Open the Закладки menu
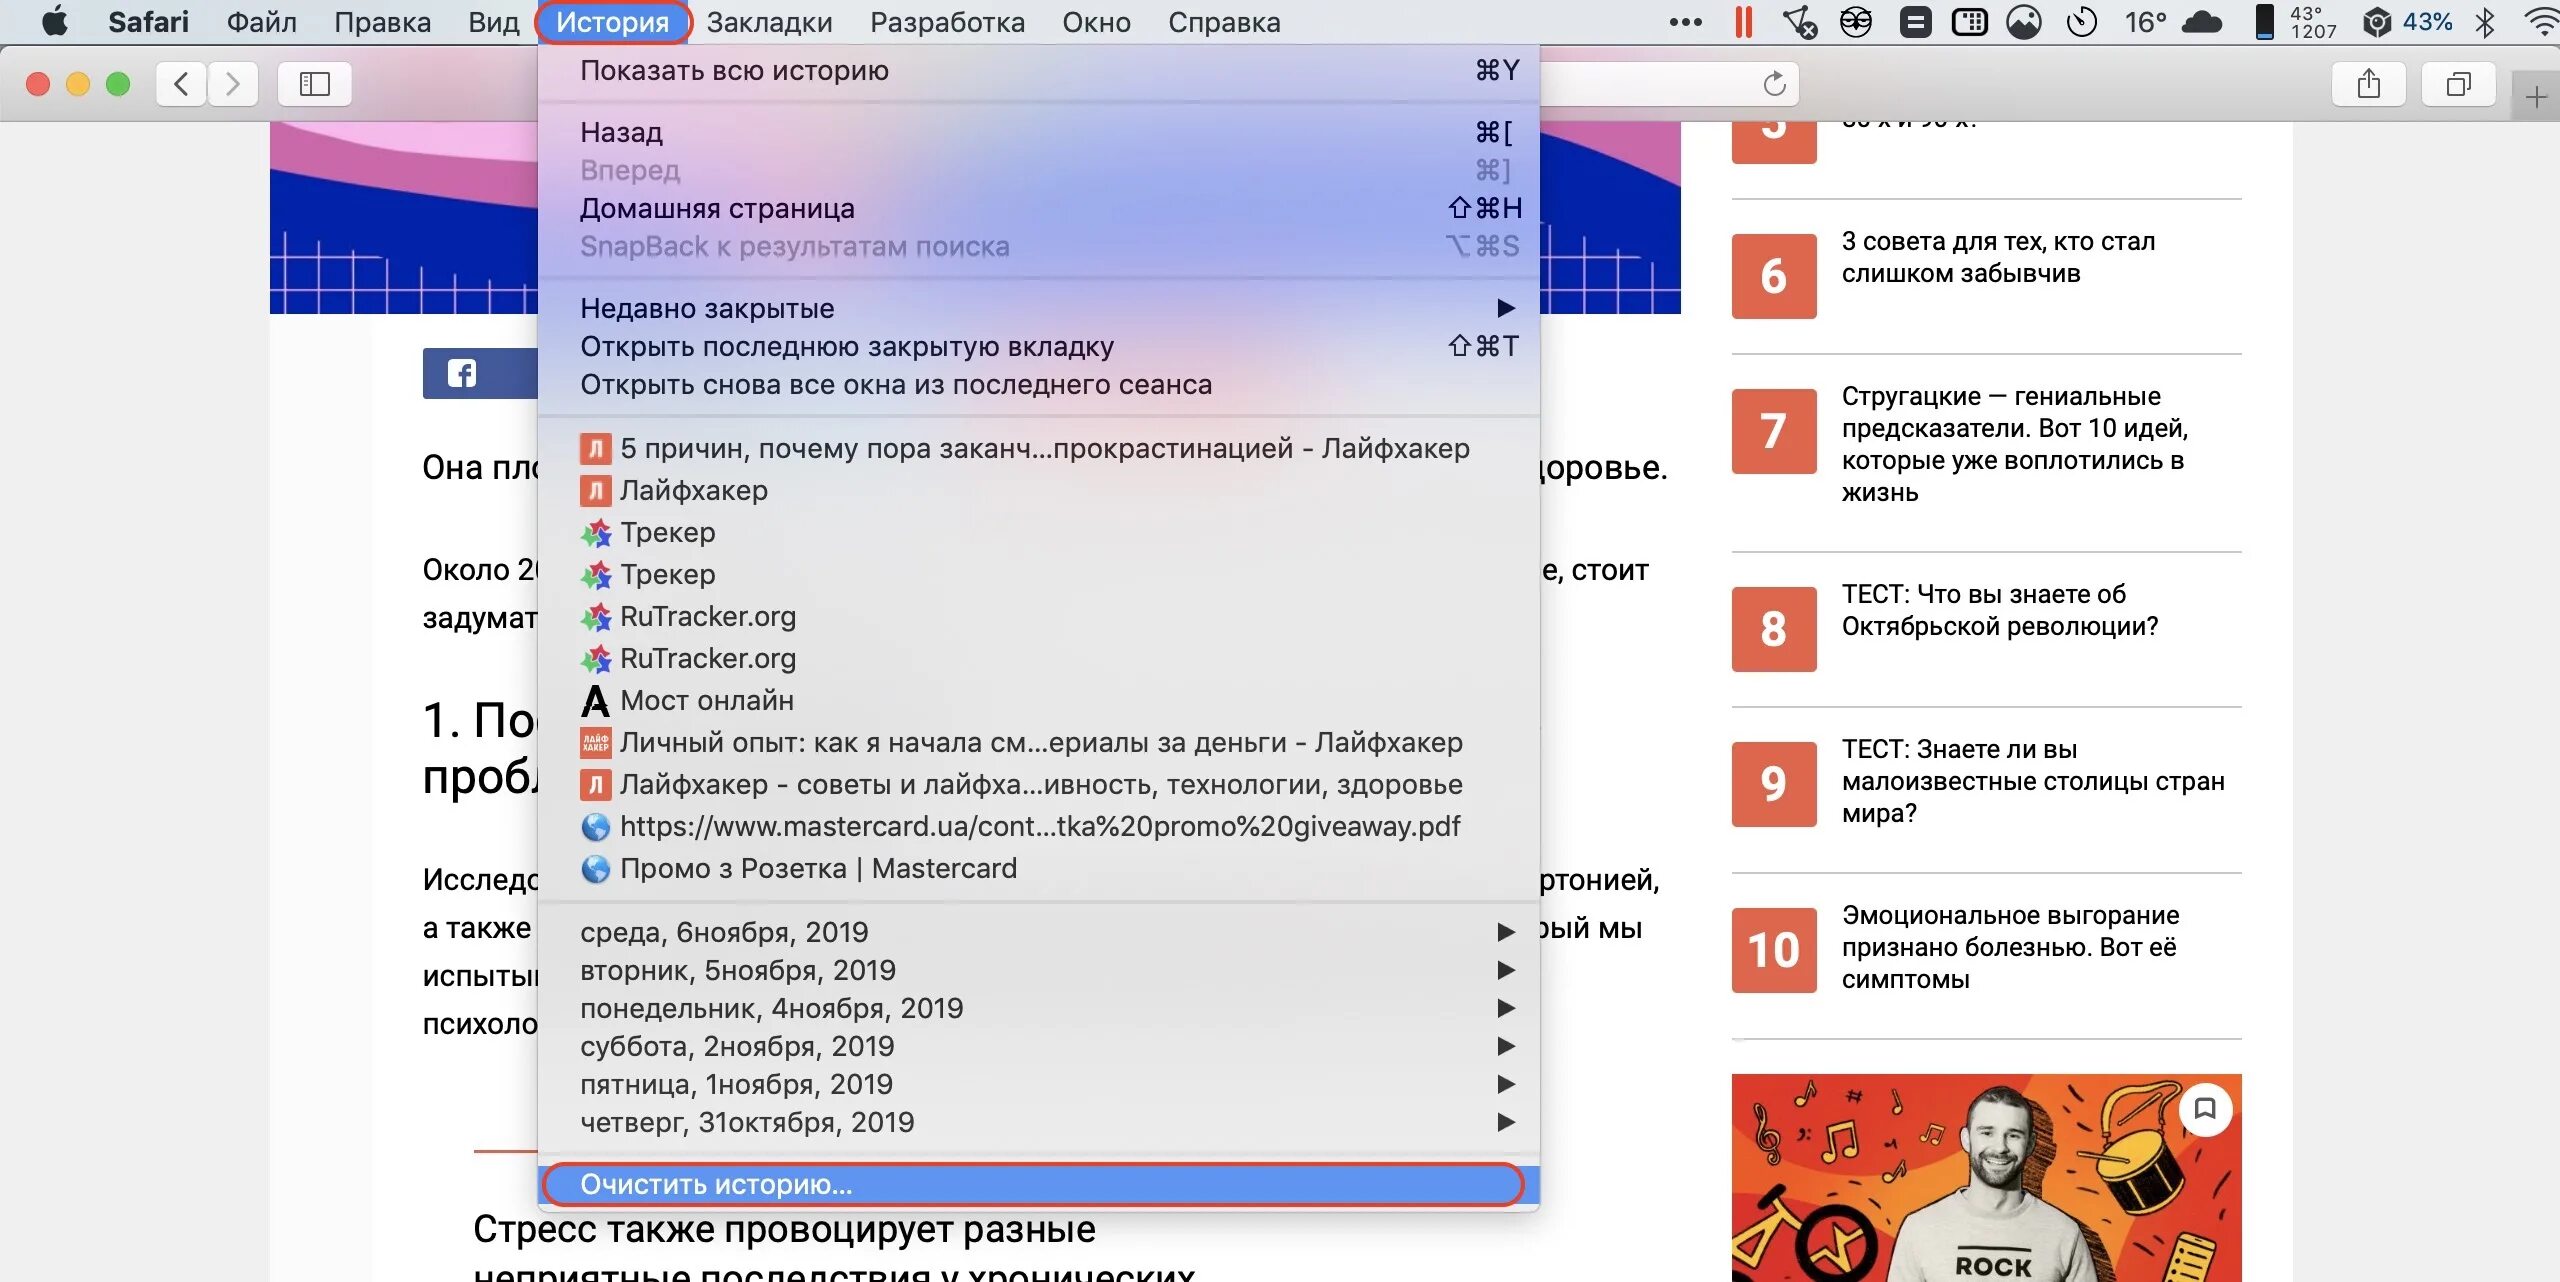 click(769, 22)
